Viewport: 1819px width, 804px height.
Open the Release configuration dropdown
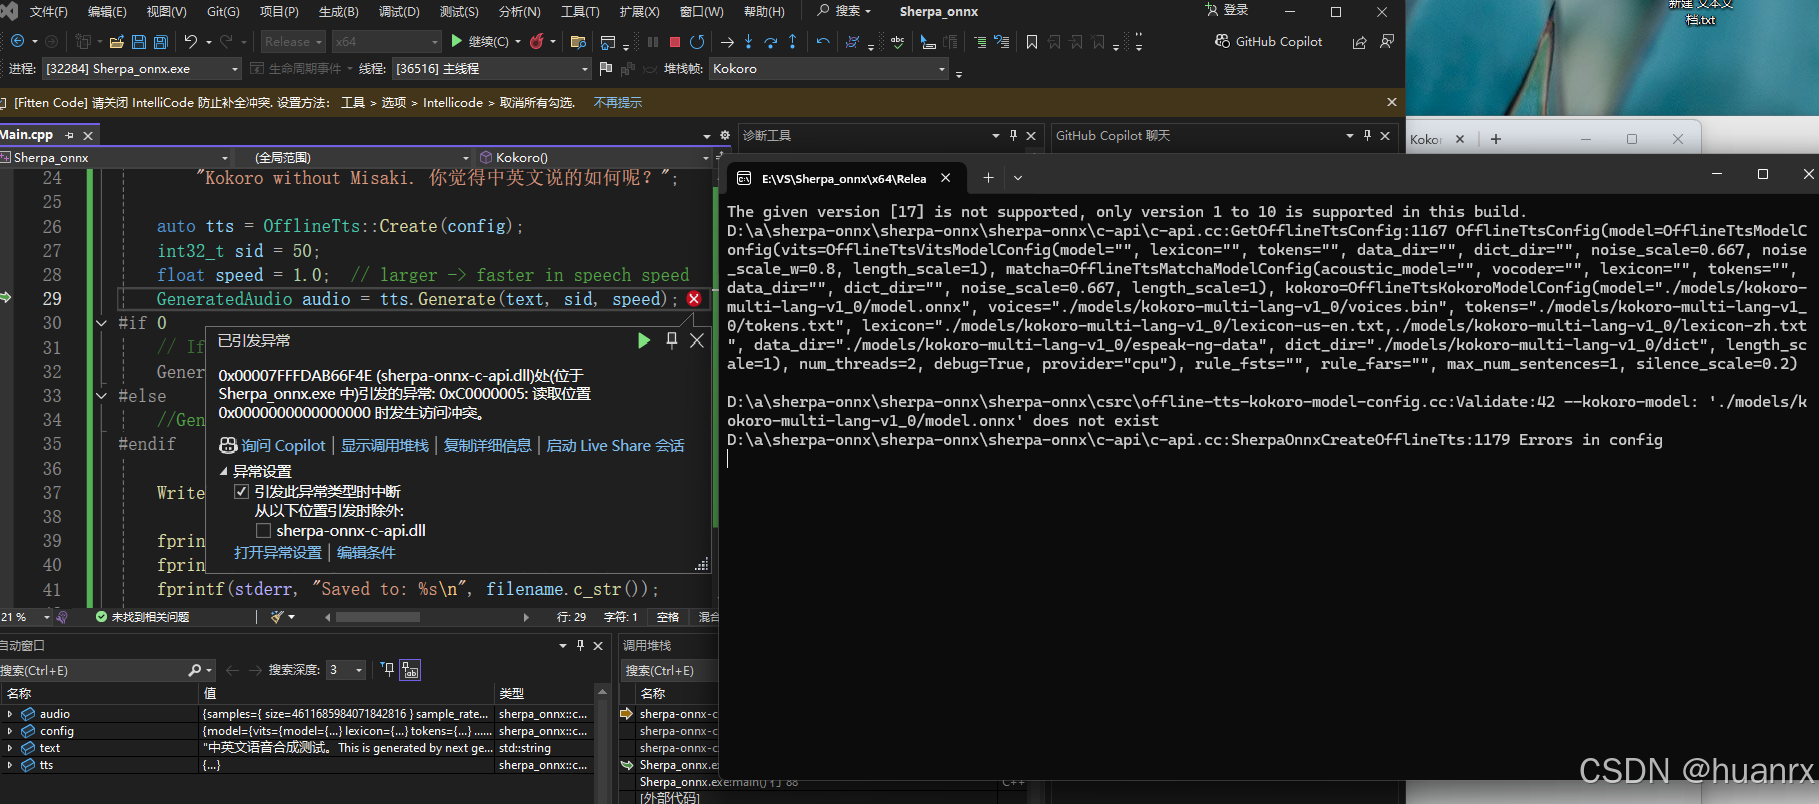coord(293,42)
